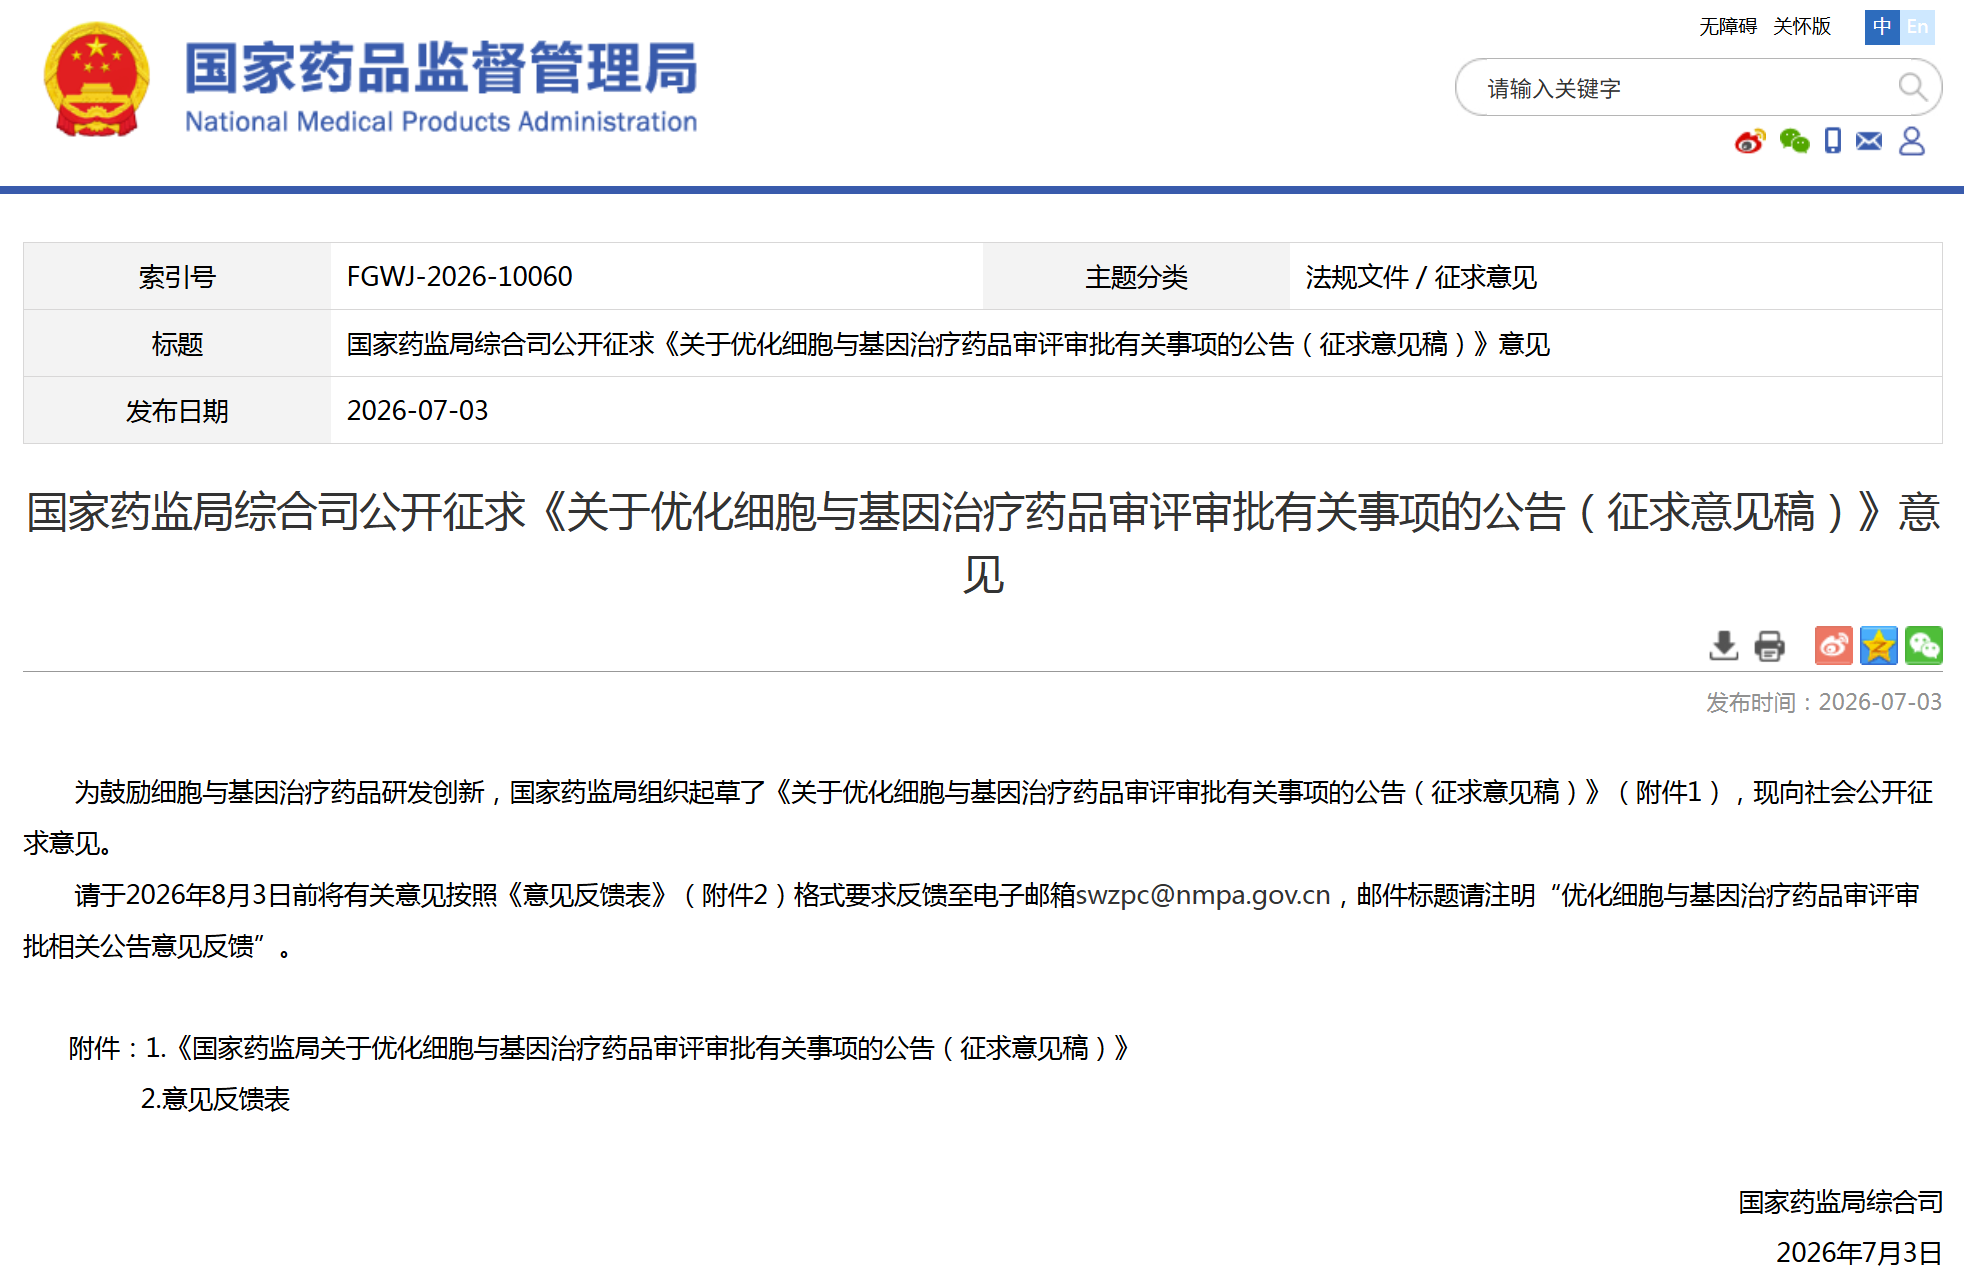Click the 主题分类 label cell
Screen dimensions: 1964x1280
[x=1136, y=277]
